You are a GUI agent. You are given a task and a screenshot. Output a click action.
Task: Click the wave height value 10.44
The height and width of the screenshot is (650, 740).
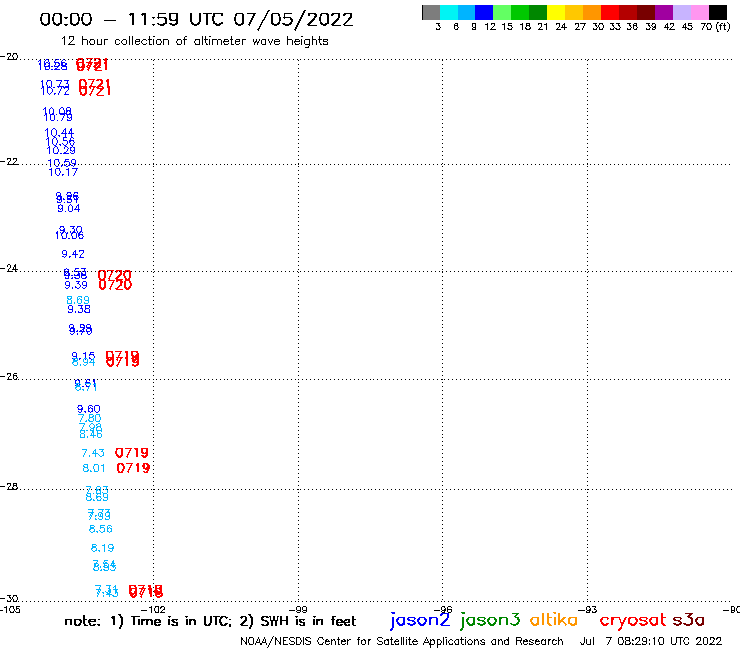(59, 132)
